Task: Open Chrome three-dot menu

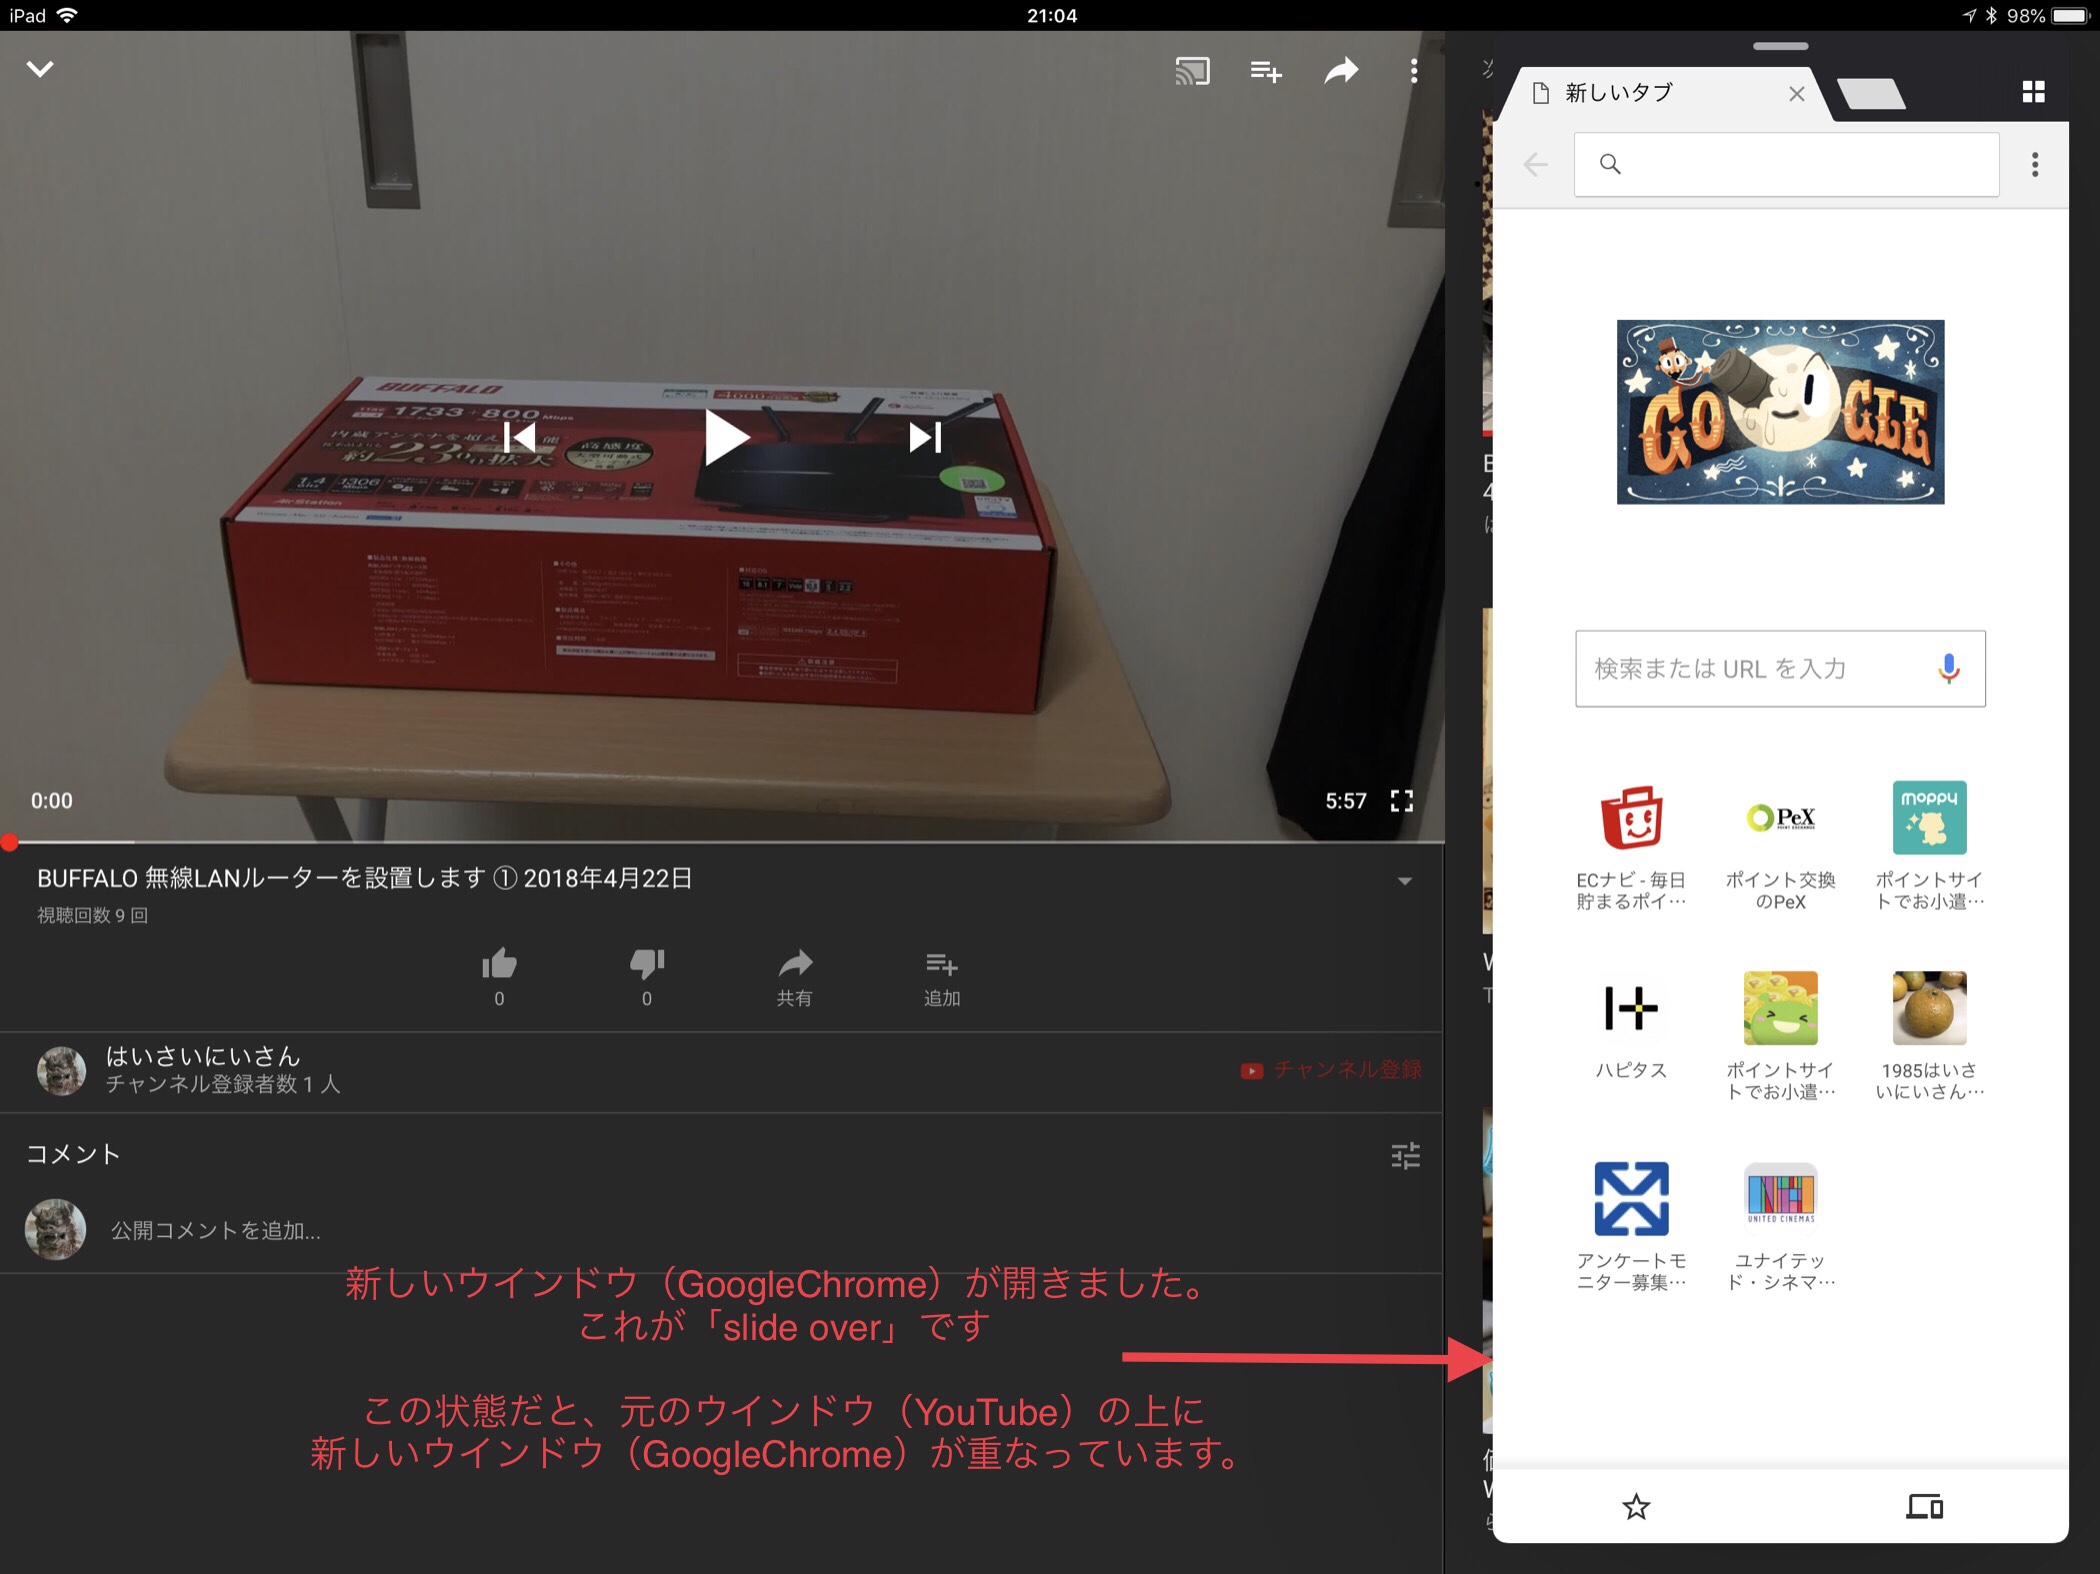Action: coord(2034,164)
